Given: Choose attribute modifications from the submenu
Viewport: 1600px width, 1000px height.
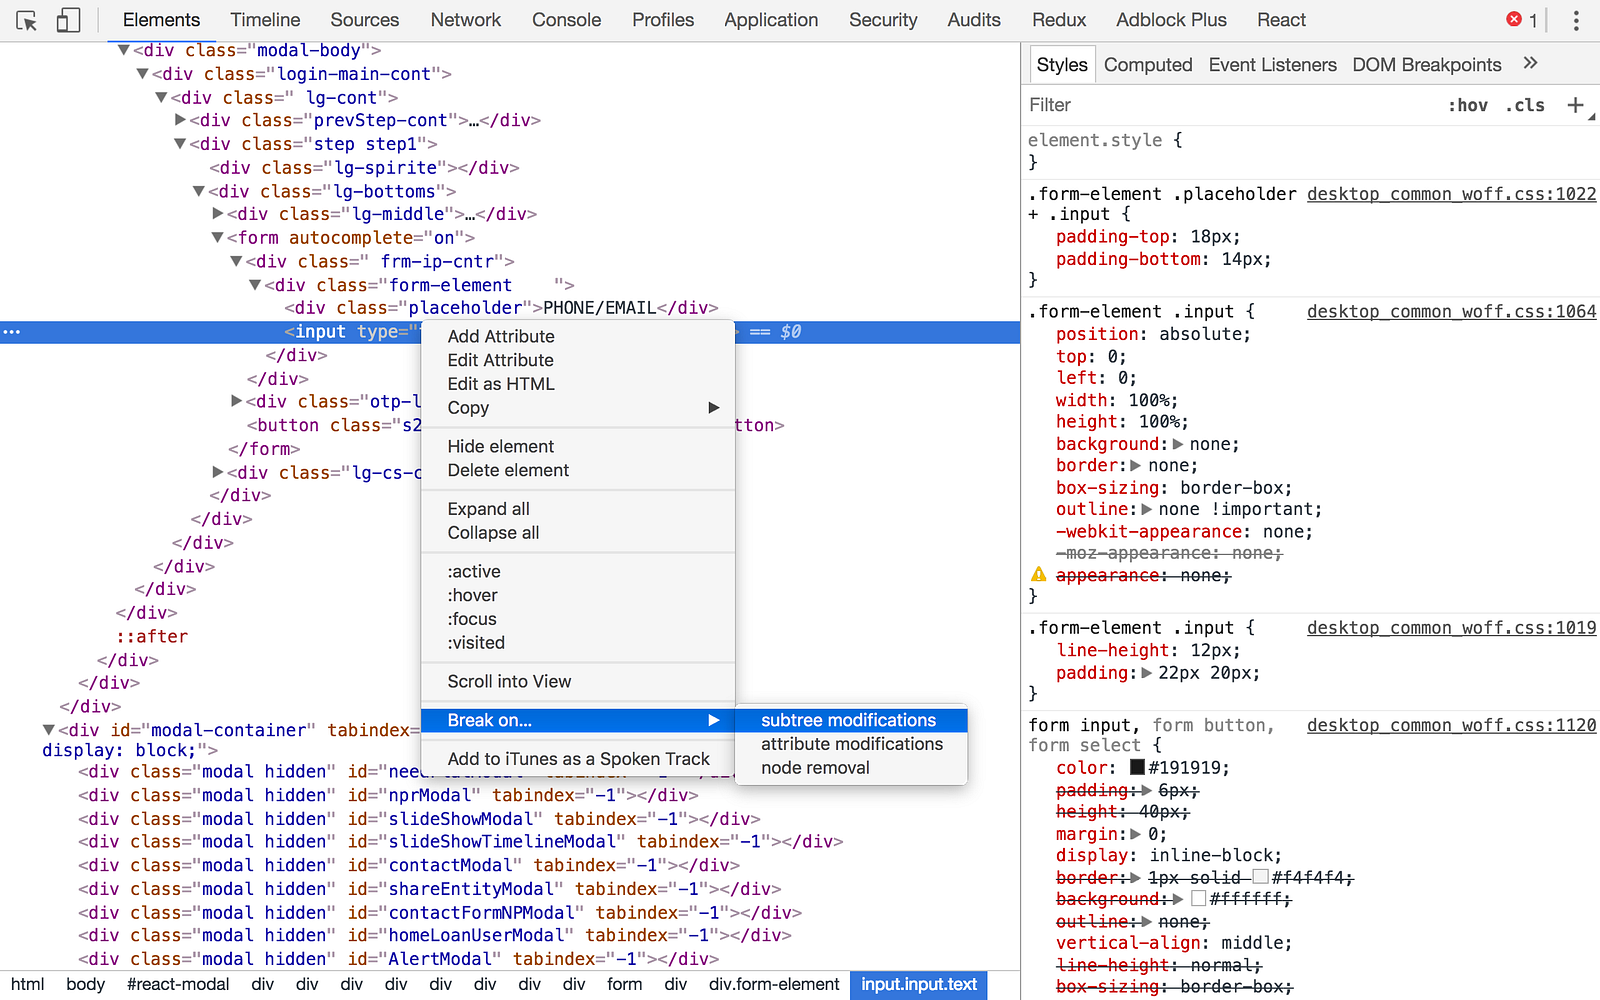Looking at the screenshot, I should (x=851, y=744).
